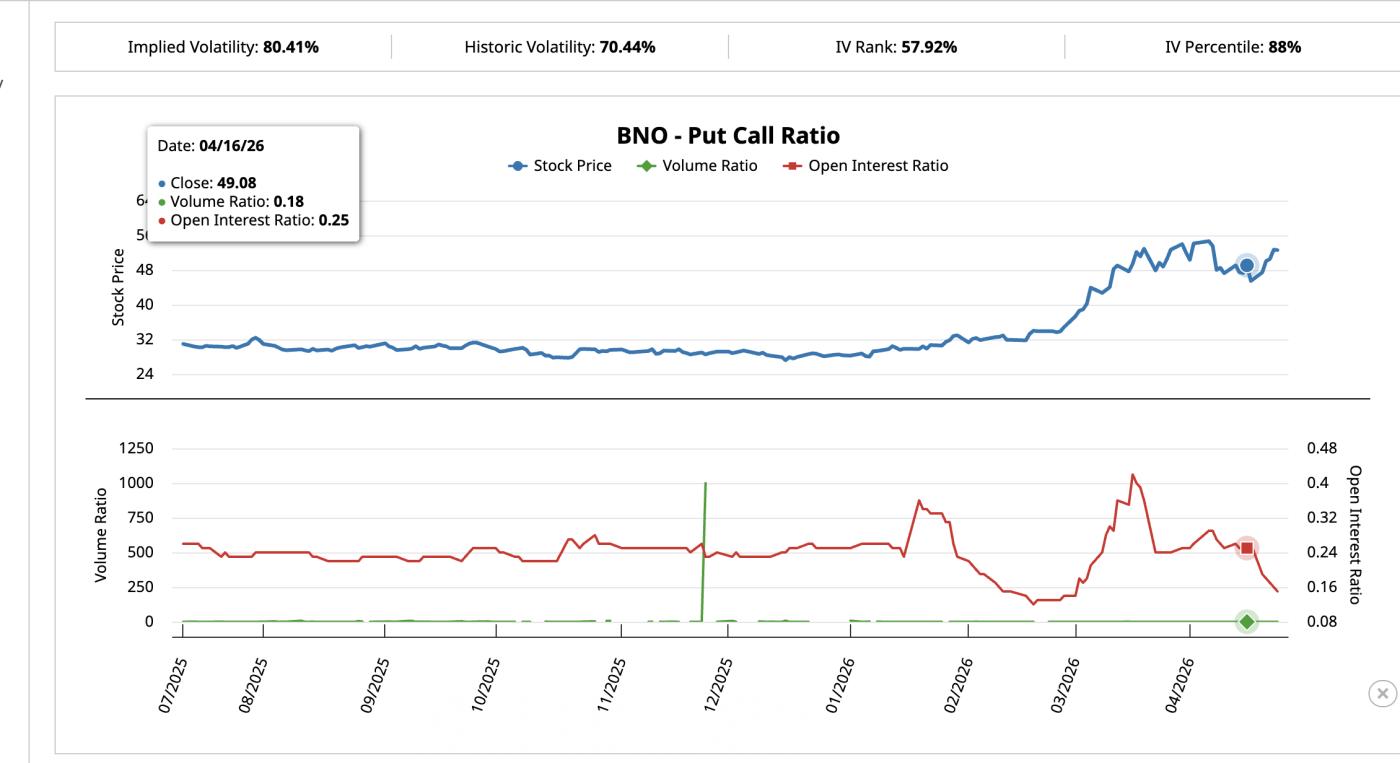This screenshot has height=763, width=1400.
Task: Select the IV Rank 57.92% stat
Action: pyautogui.click(x=896, y=47)
